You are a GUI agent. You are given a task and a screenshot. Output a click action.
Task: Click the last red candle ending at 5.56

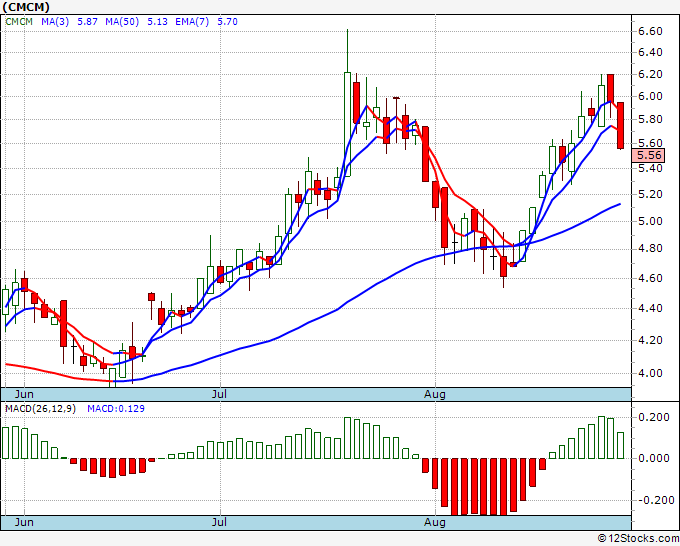point(621,126)
